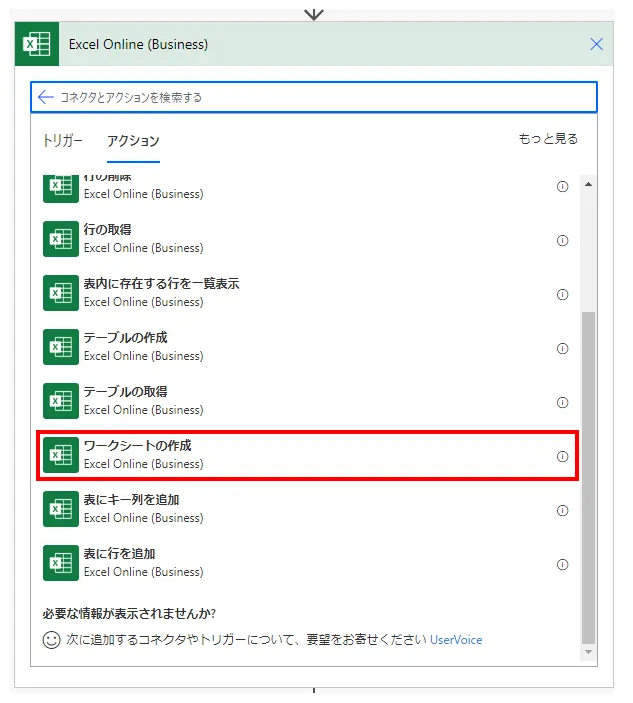Click the scrollbar up arrow
633x703 pixels.
589,184
